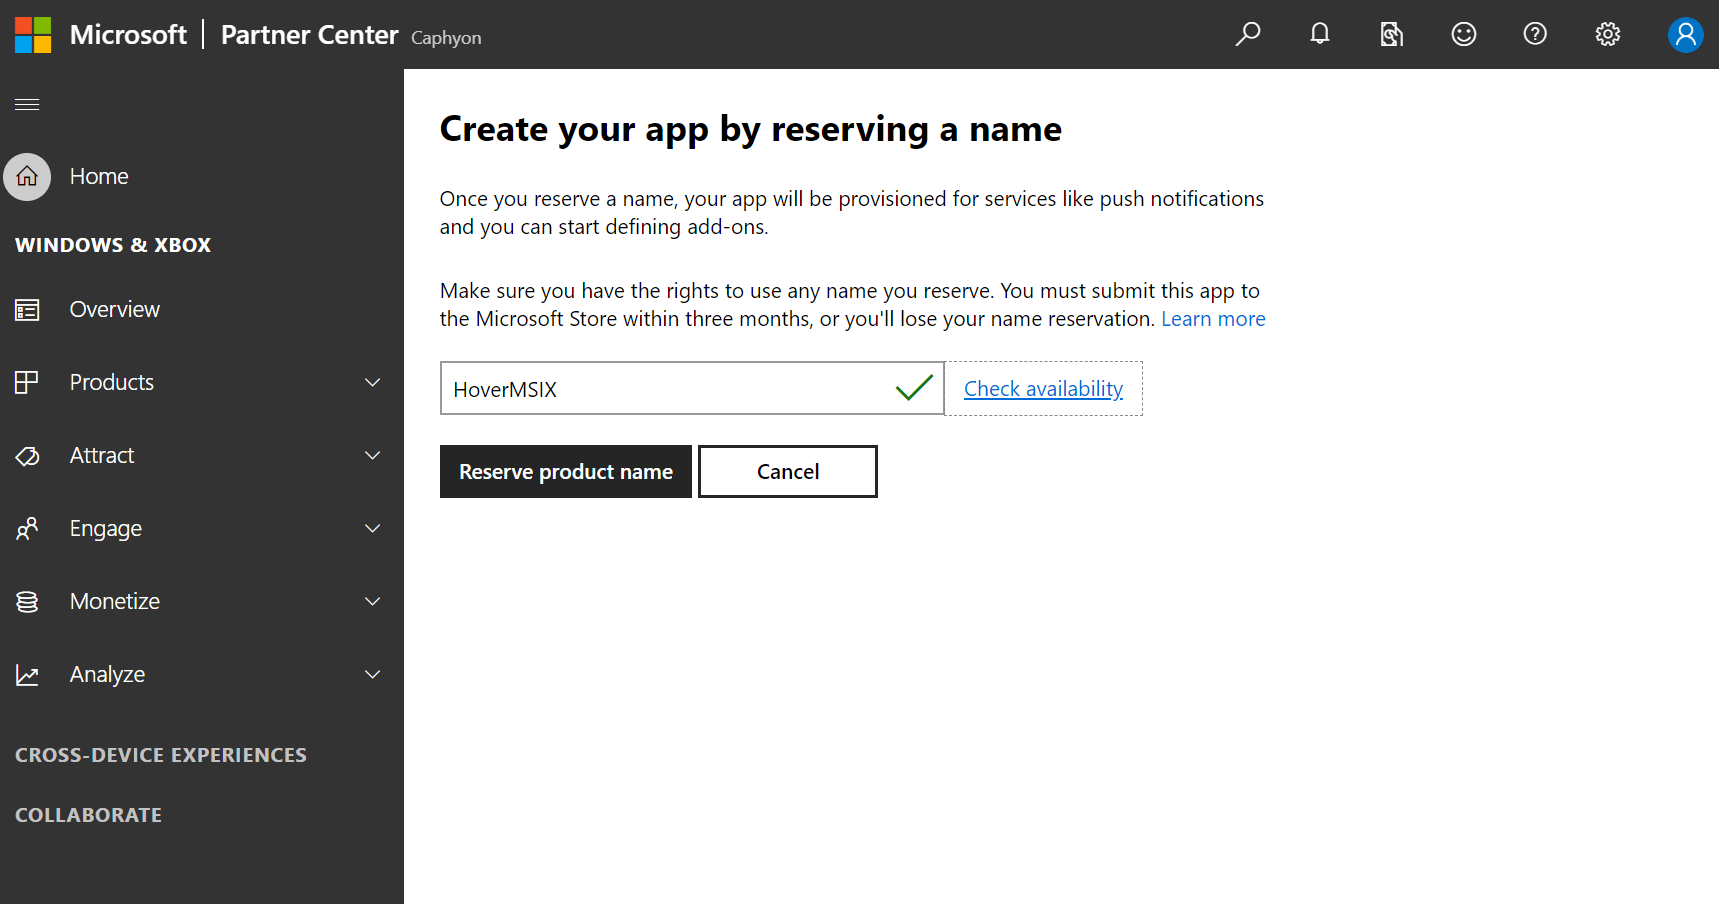Viewport: 1719px width, 904px height.
Task: Open search with the magnifier icon
Action: tap(1247, 34)
